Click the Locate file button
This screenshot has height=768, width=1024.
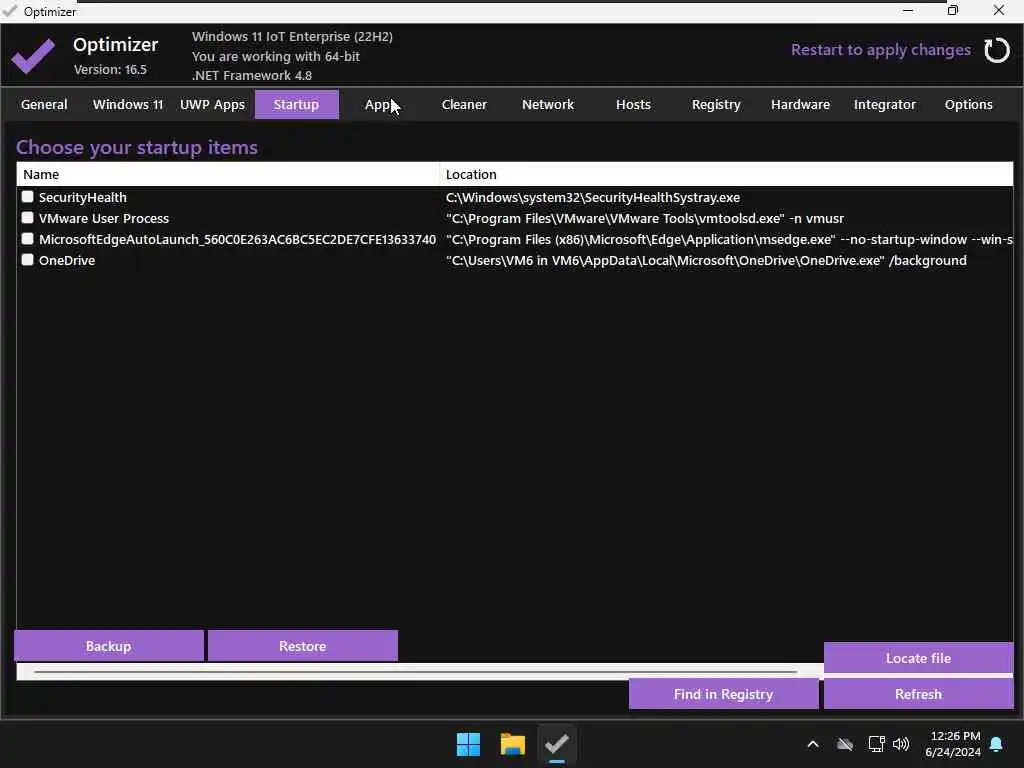coord(918,658)
